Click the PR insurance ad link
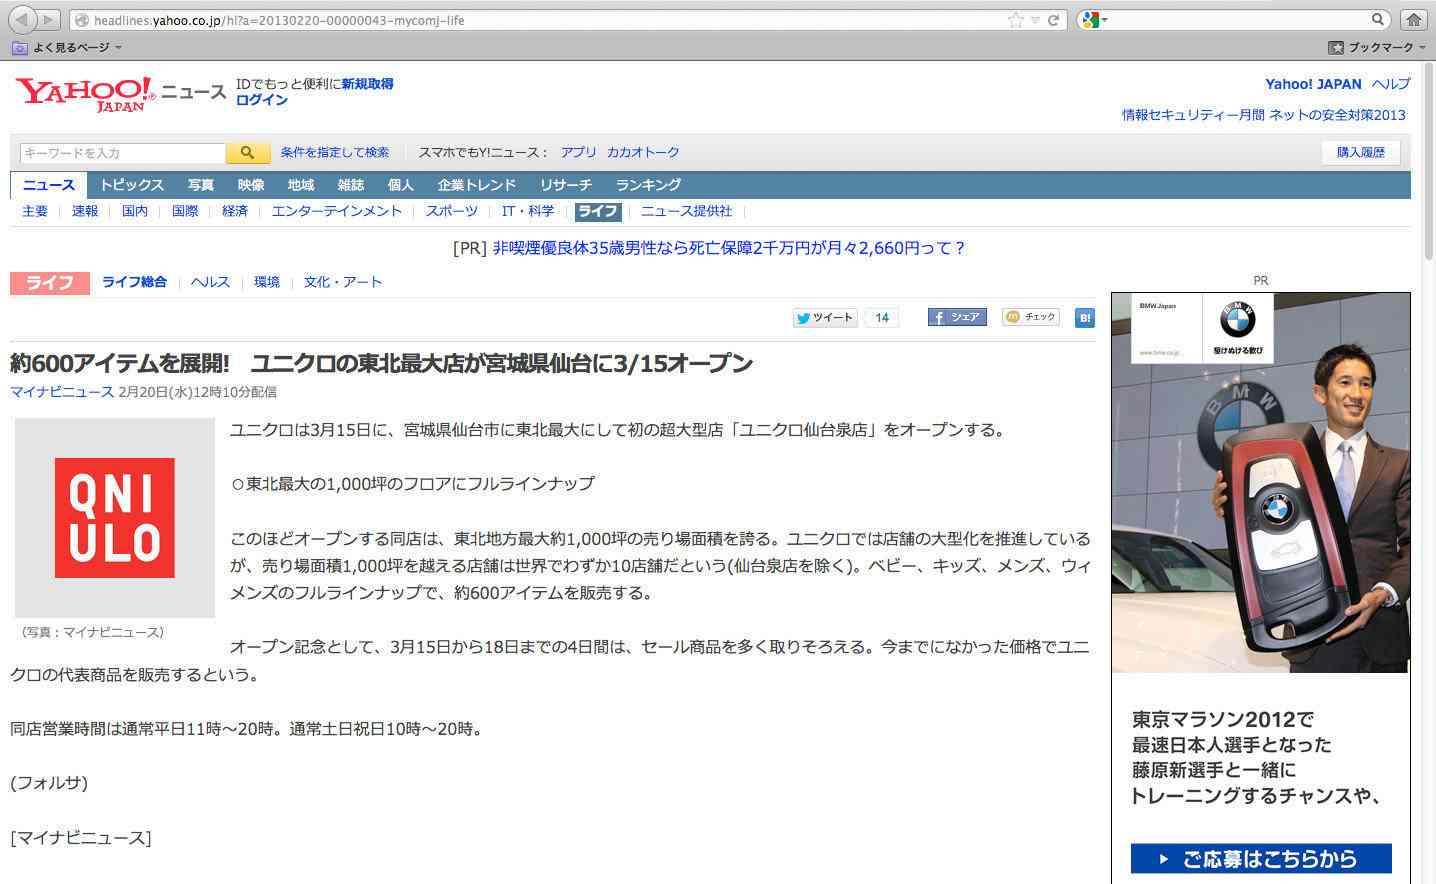 point(730,248)
